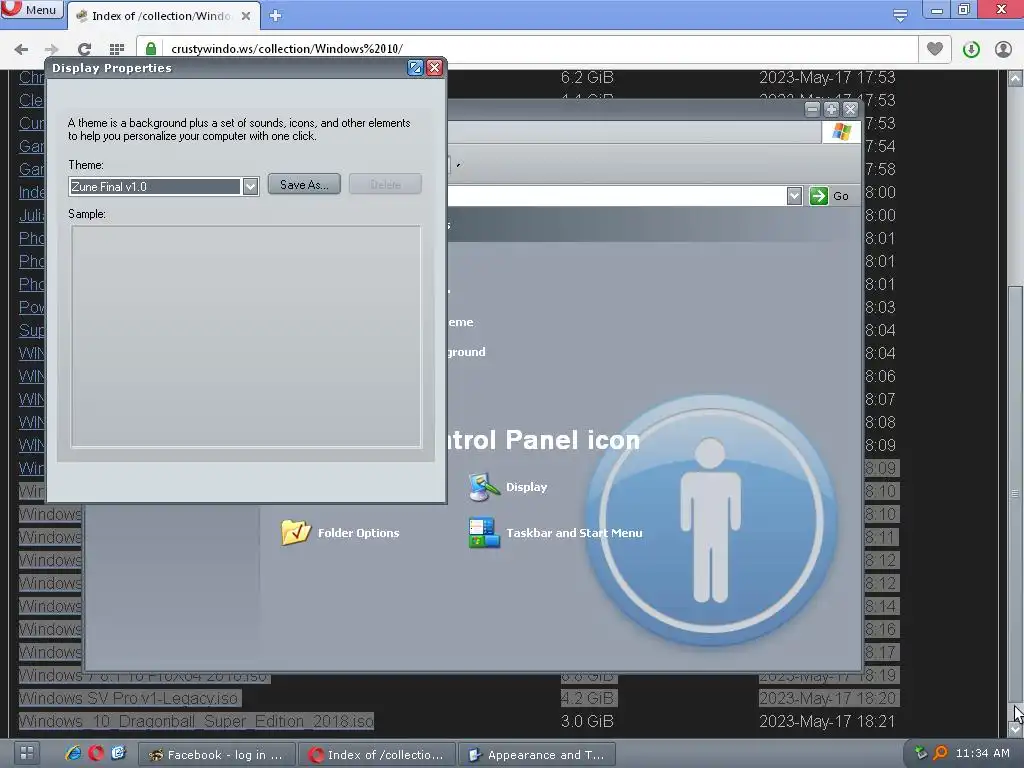Switch to Facebook - log in taskbar item
The height and width of the screenshot is (768, 1024).
pyautogui.click(x=217, y=755)
